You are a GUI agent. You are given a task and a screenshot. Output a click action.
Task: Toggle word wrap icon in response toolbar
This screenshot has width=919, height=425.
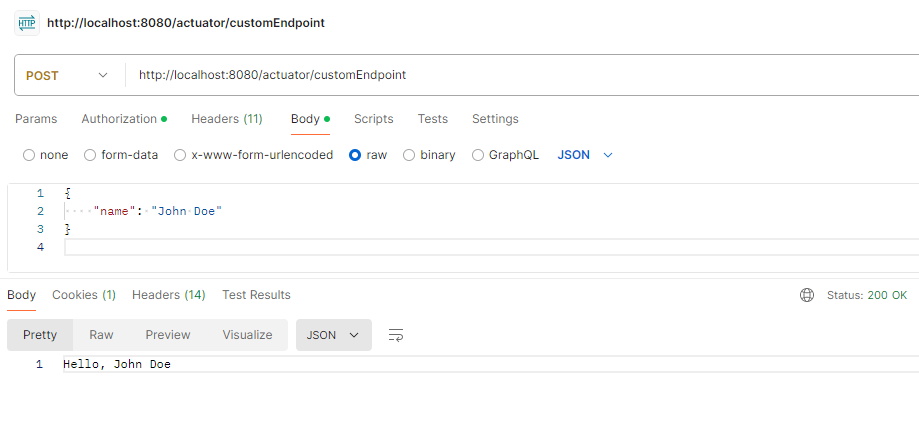pyautogui.click(x=396, y=335)
